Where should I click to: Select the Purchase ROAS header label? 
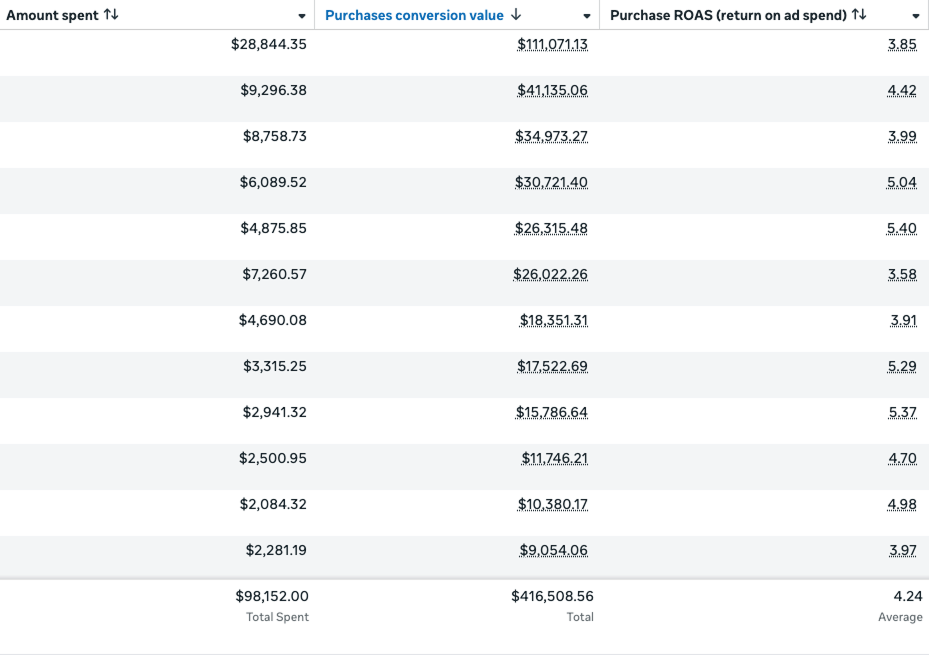coord(728,15)
